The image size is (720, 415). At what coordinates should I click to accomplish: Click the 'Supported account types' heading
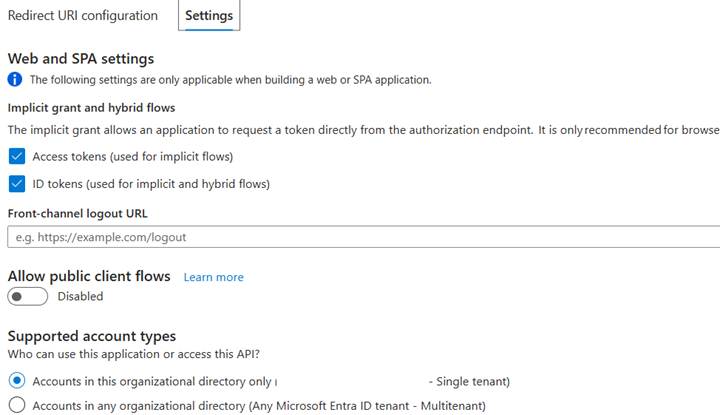pos(92,336)
